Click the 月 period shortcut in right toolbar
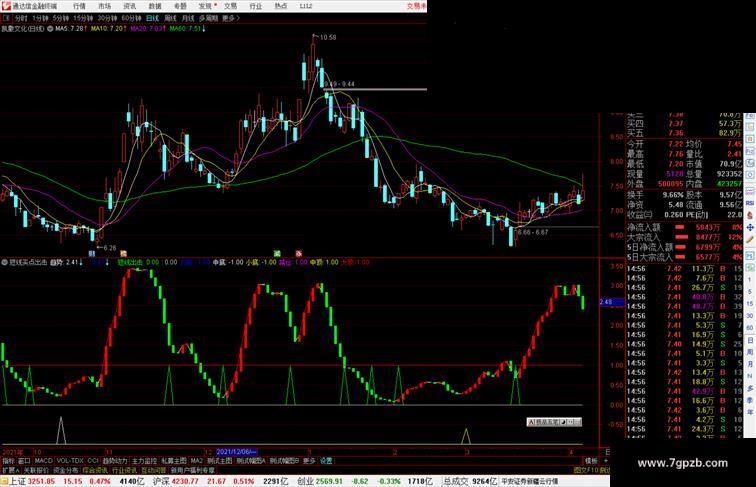Image resolution: width=756 pixels, height=487 pixels. tap(750, 364)
